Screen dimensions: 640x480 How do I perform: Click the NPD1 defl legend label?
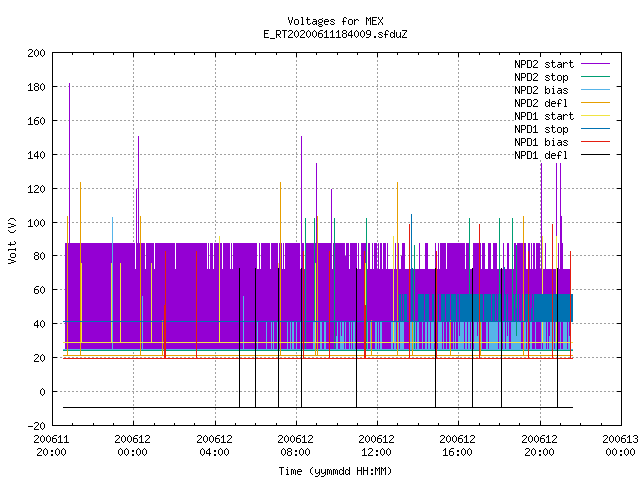[541, 156]
